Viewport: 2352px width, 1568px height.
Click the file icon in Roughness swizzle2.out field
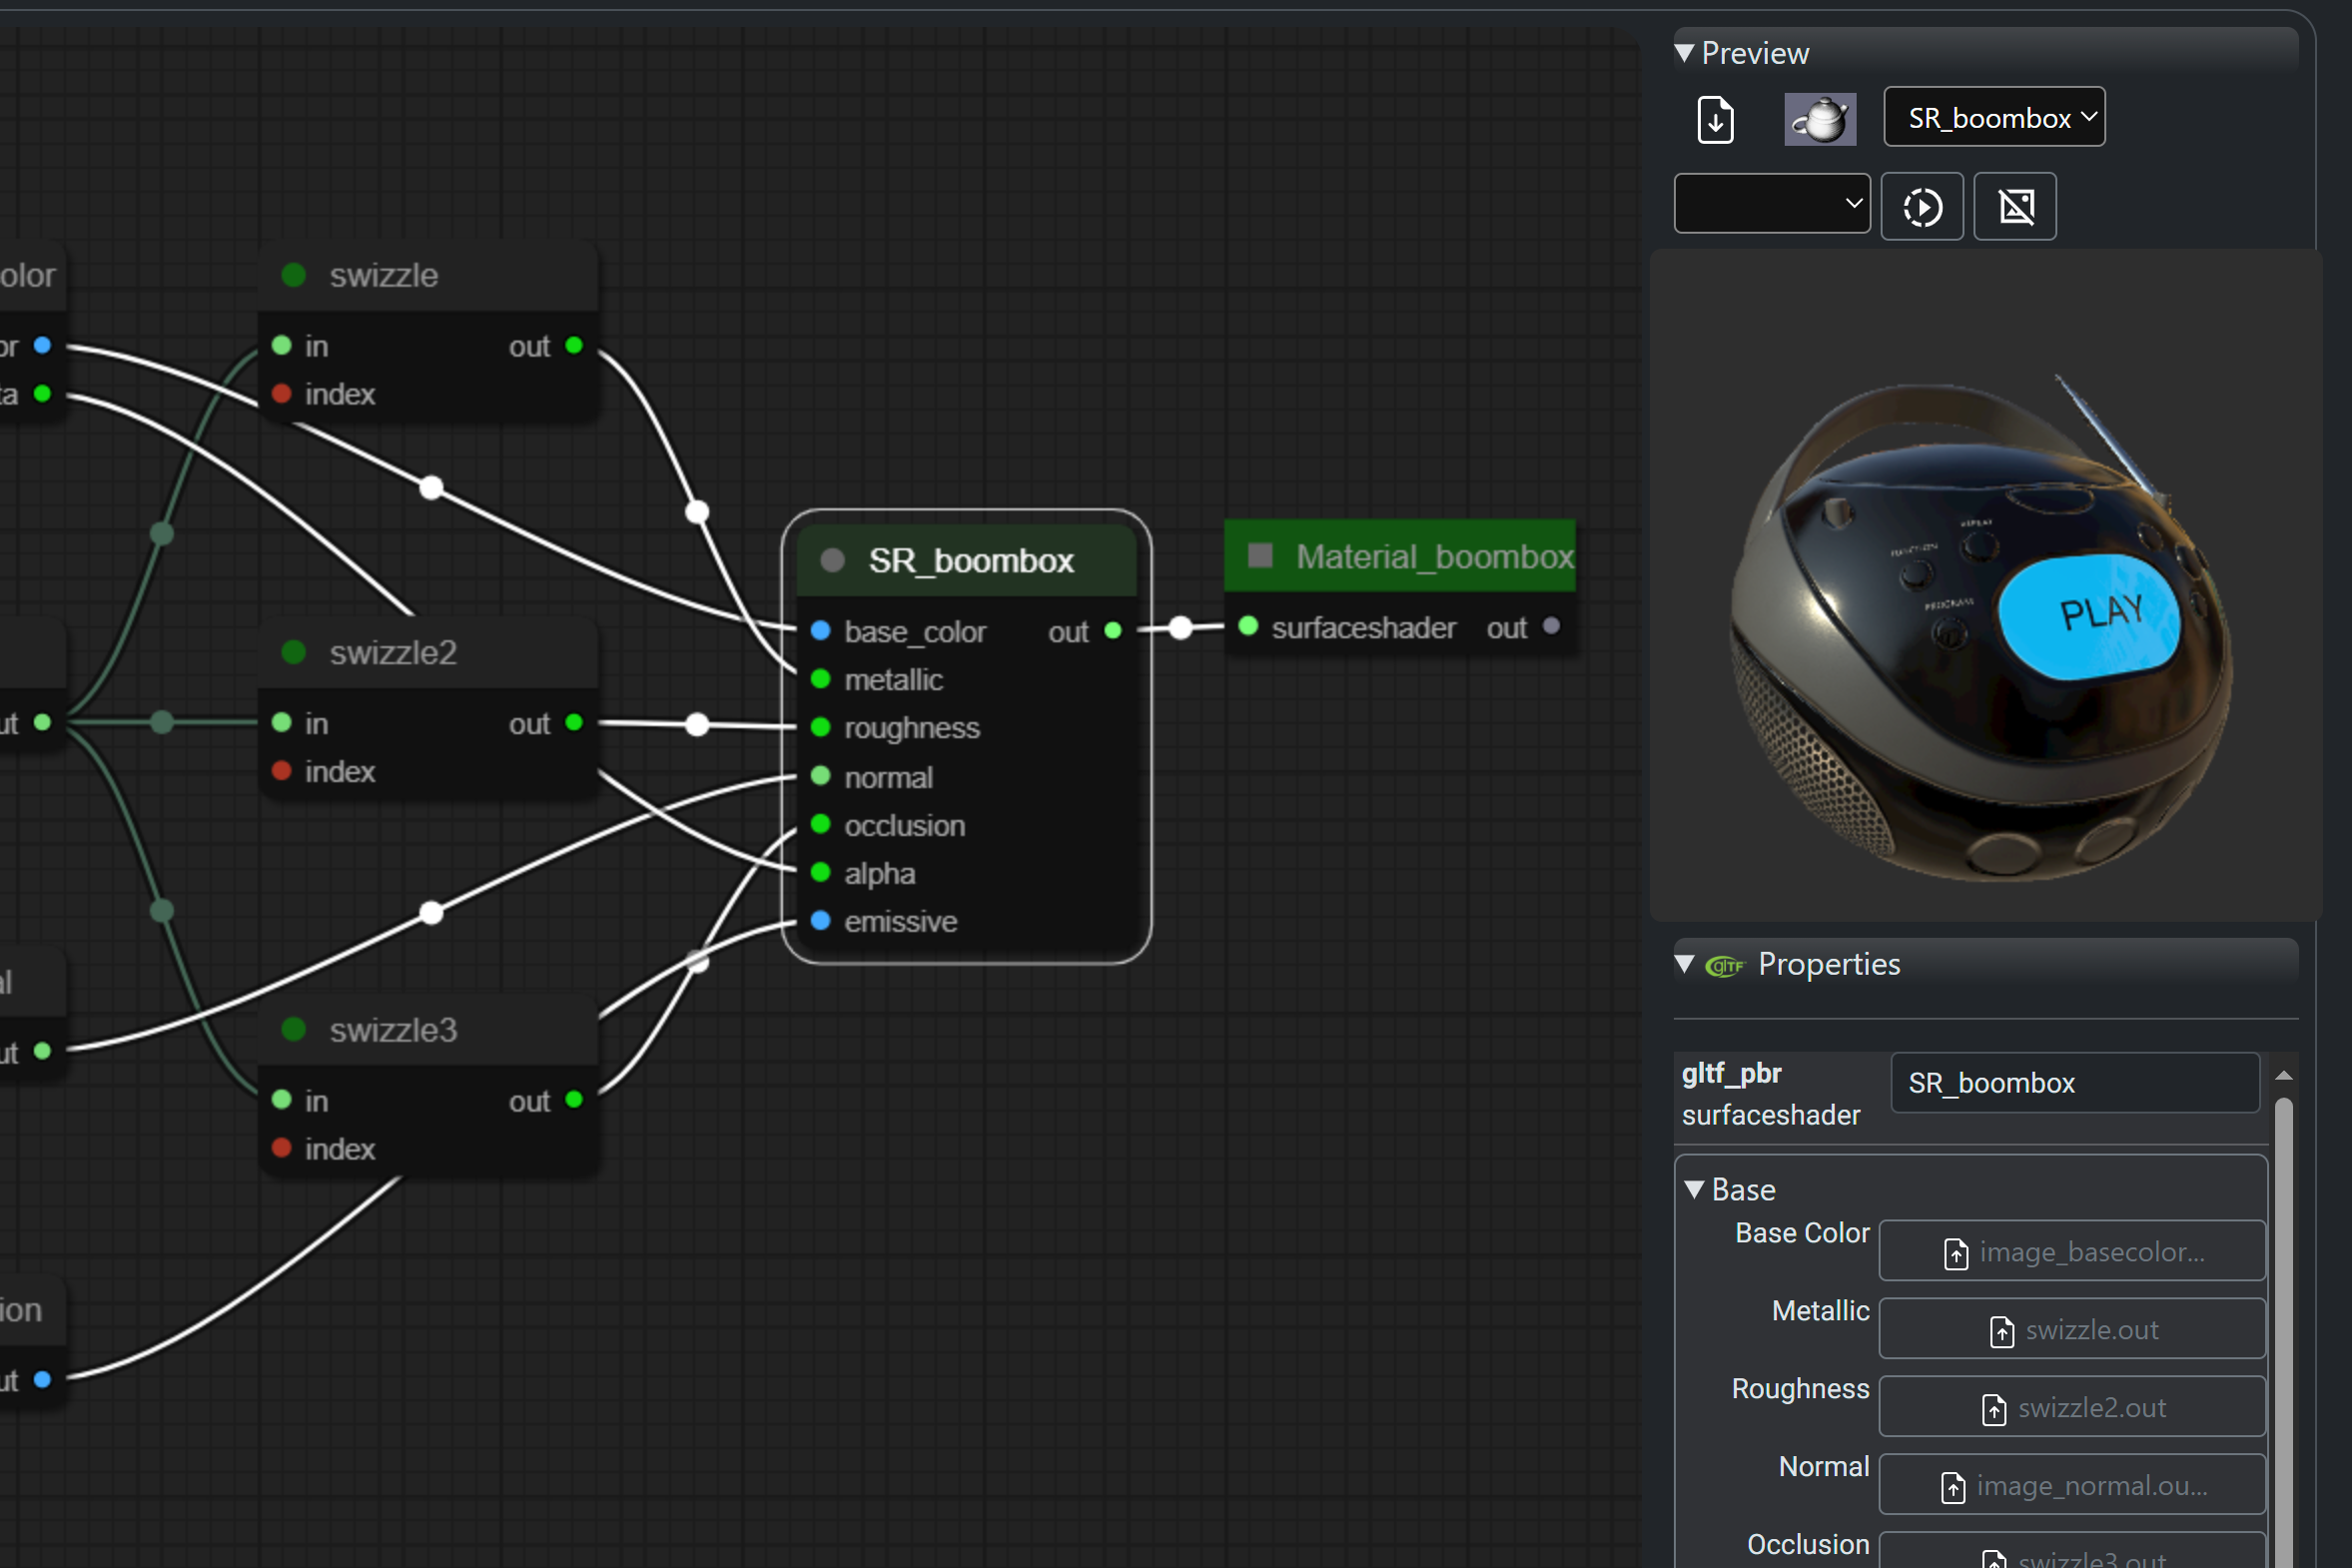(x=1993, y=1409)
